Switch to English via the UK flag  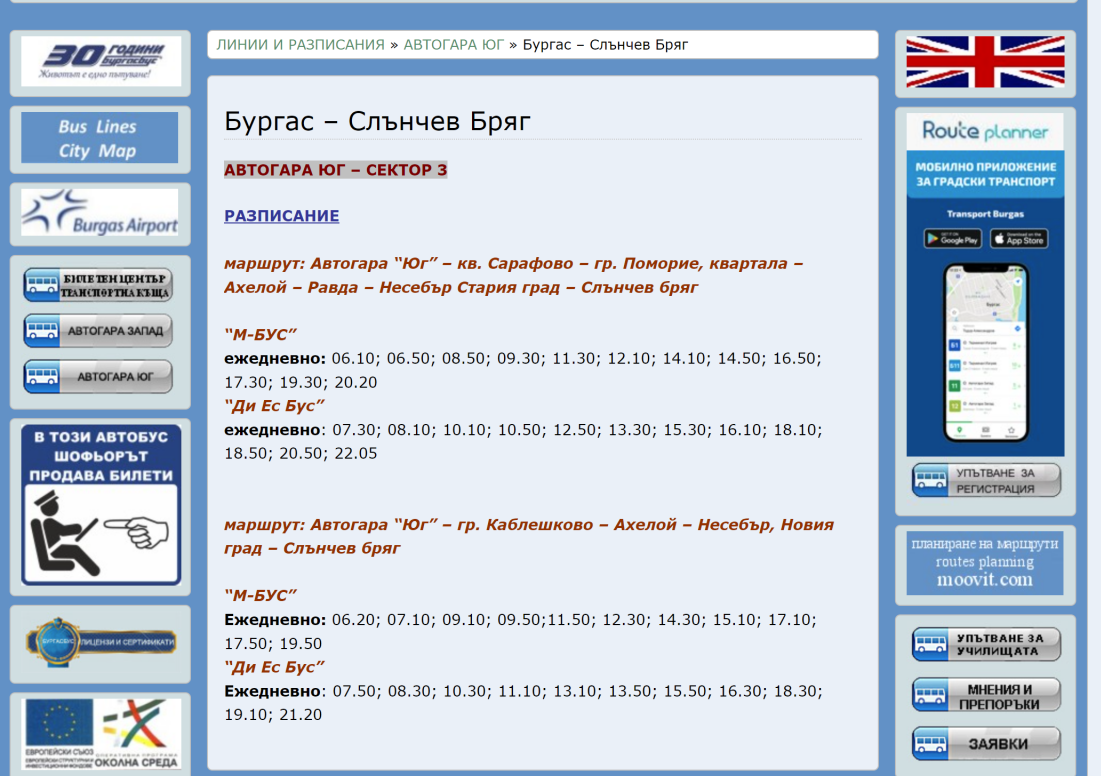[x=985, y=62]
